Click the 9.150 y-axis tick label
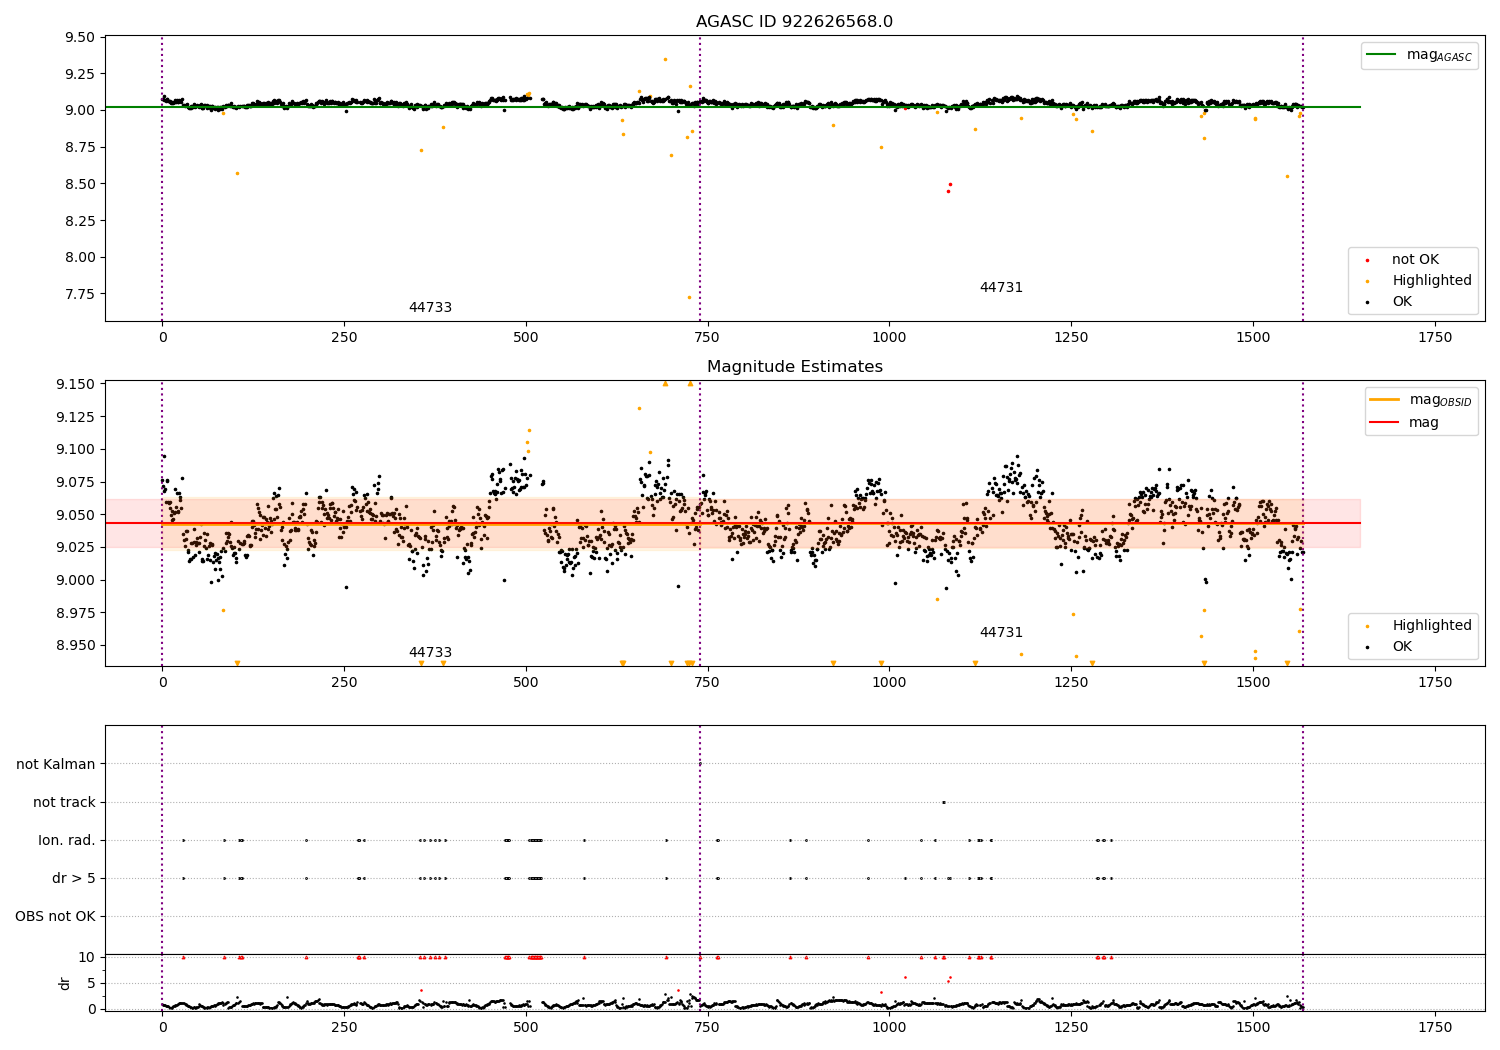This screenshot has width=1500, height=1050. [x=75, y=384]
